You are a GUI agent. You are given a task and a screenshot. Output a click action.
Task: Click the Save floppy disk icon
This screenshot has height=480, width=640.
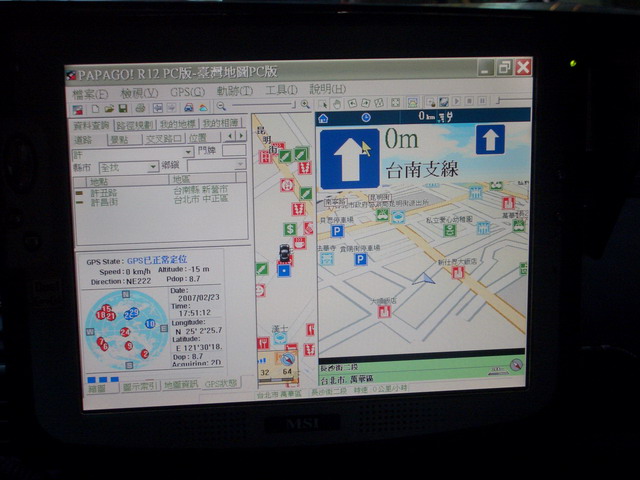tap(123, 109)
